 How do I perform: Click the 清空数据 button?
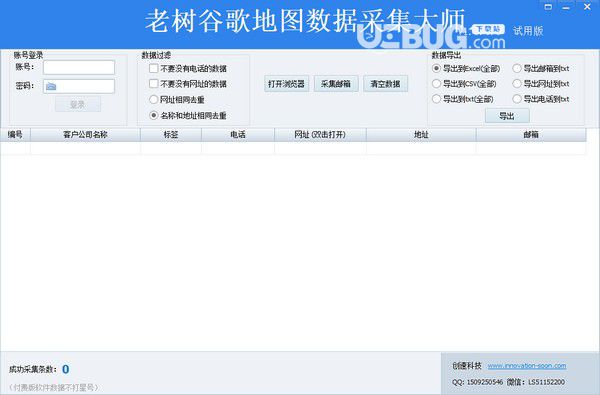(x=385, y=84)
